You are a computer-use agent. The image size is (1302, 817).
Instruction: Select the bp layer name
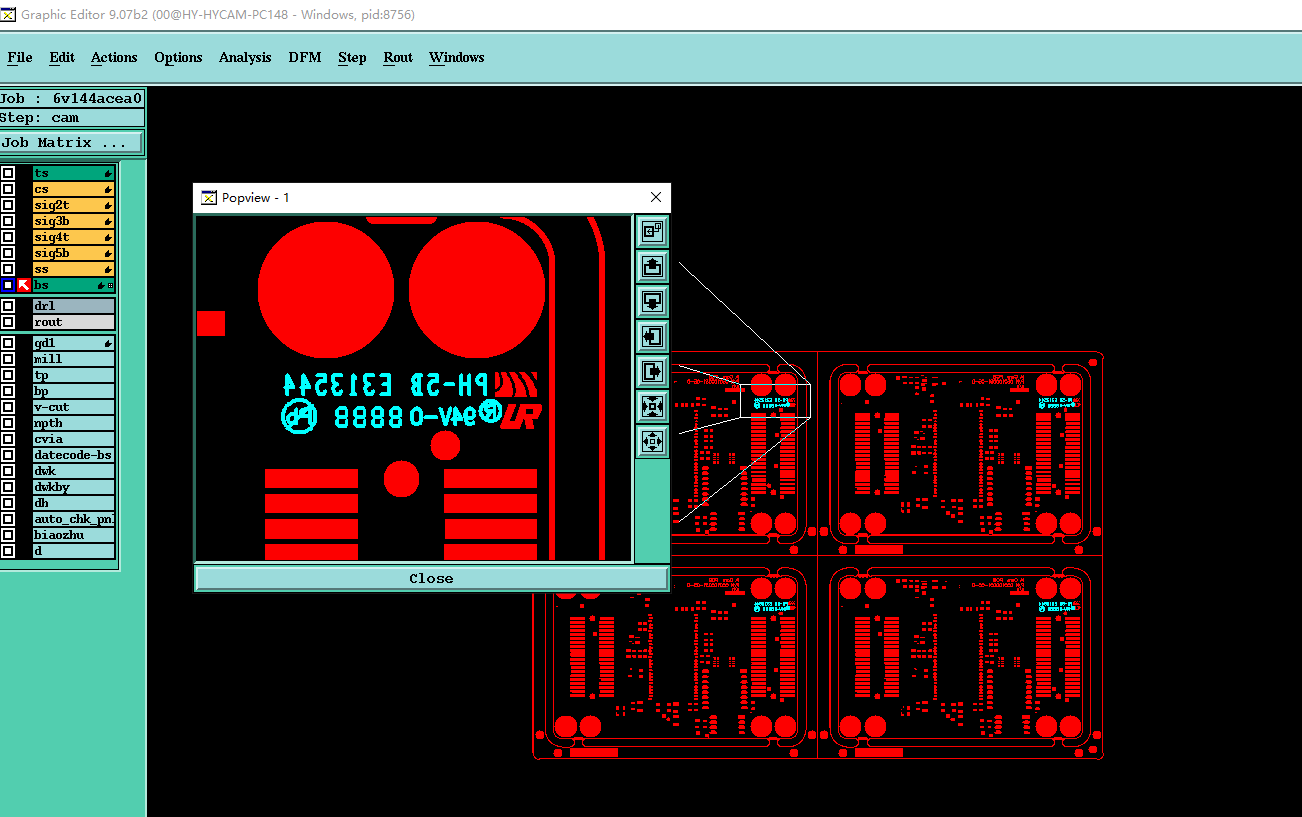pos(74,391)
